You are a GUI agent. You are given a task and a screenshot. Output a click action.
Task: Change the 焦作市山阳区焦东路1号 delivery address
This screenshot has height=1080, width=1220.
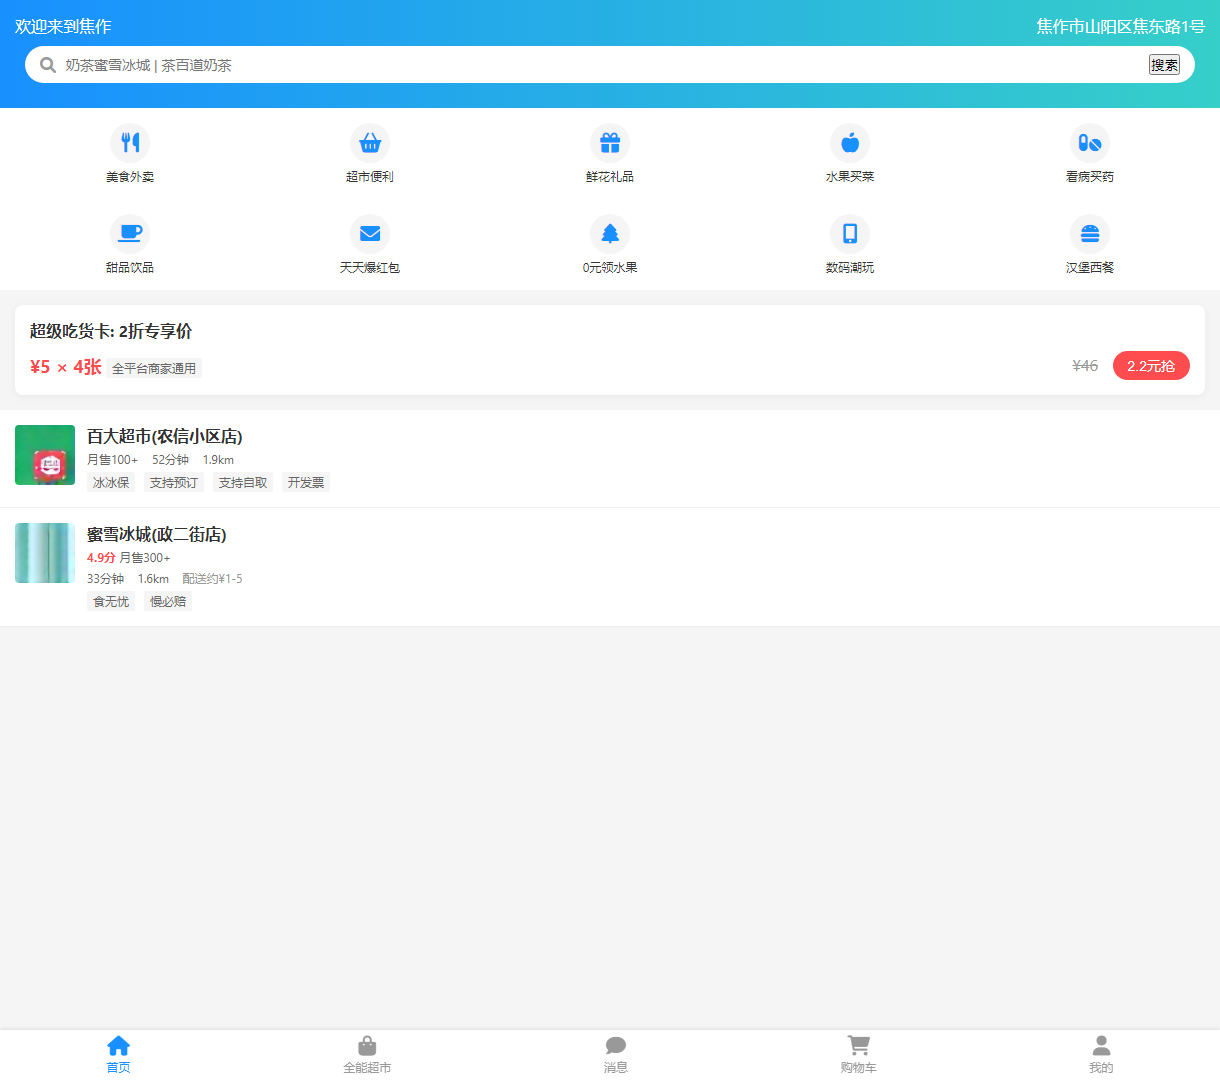pyautogui.click(x=1120, y=27)
